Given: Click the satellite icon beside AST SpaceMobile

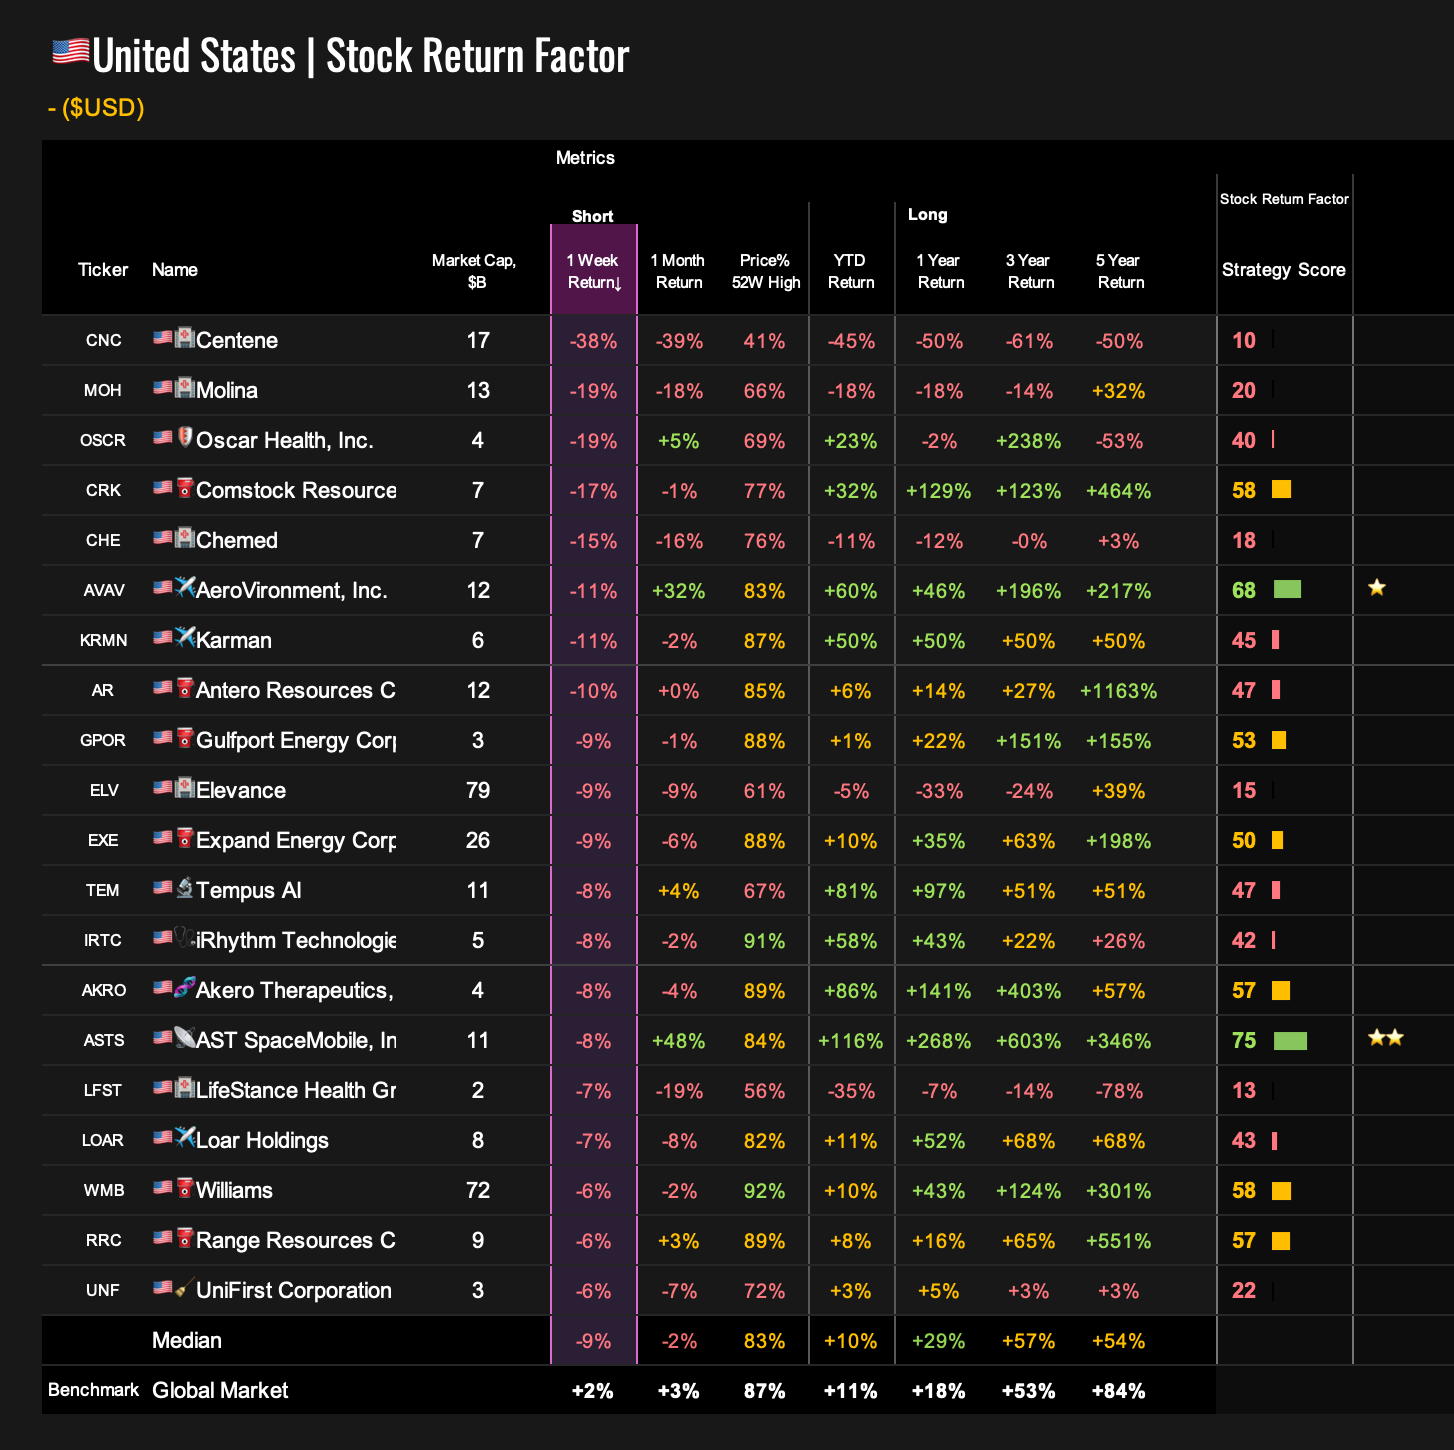Looking at the screenshot, I should point(185,1037).
